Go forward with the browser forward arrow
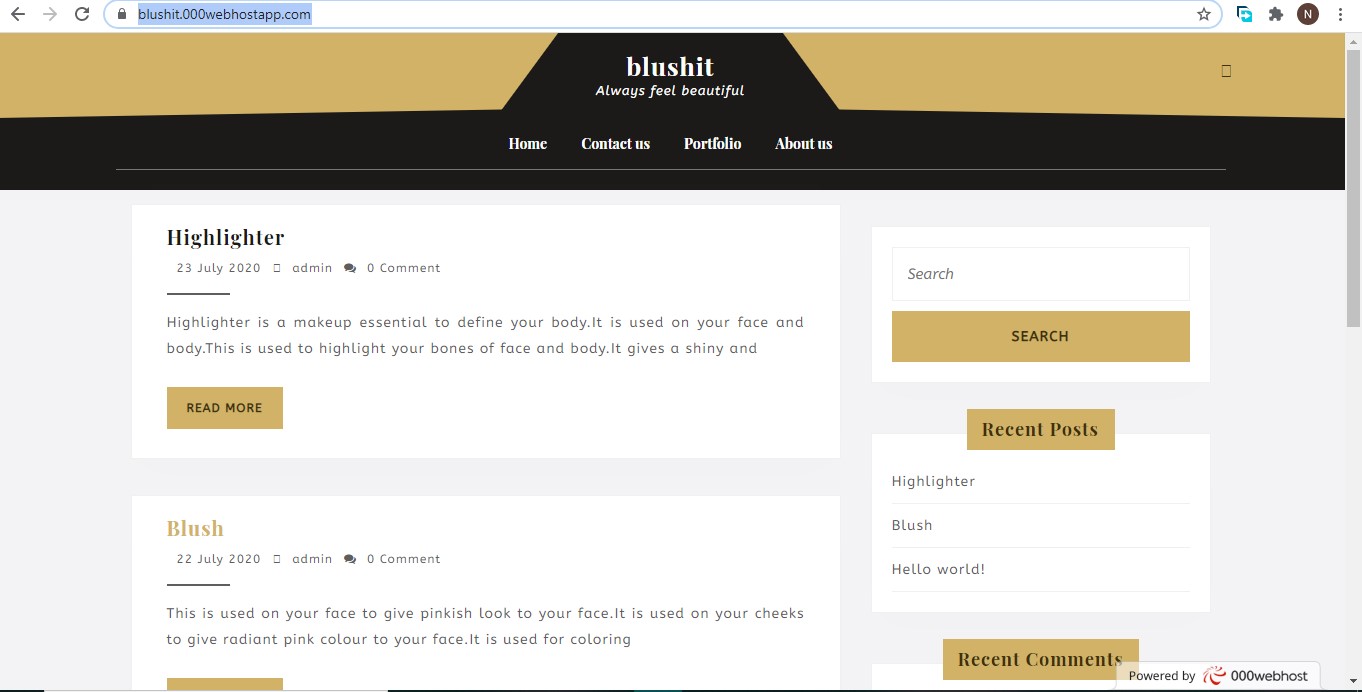The image size is (1362, 692). (x=50, y=14)
